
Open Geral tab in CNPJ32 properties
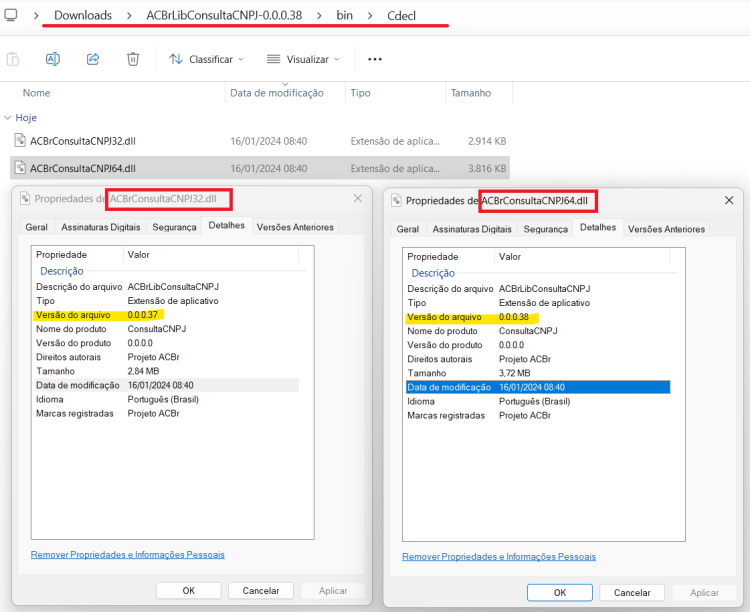click(37, 227)
